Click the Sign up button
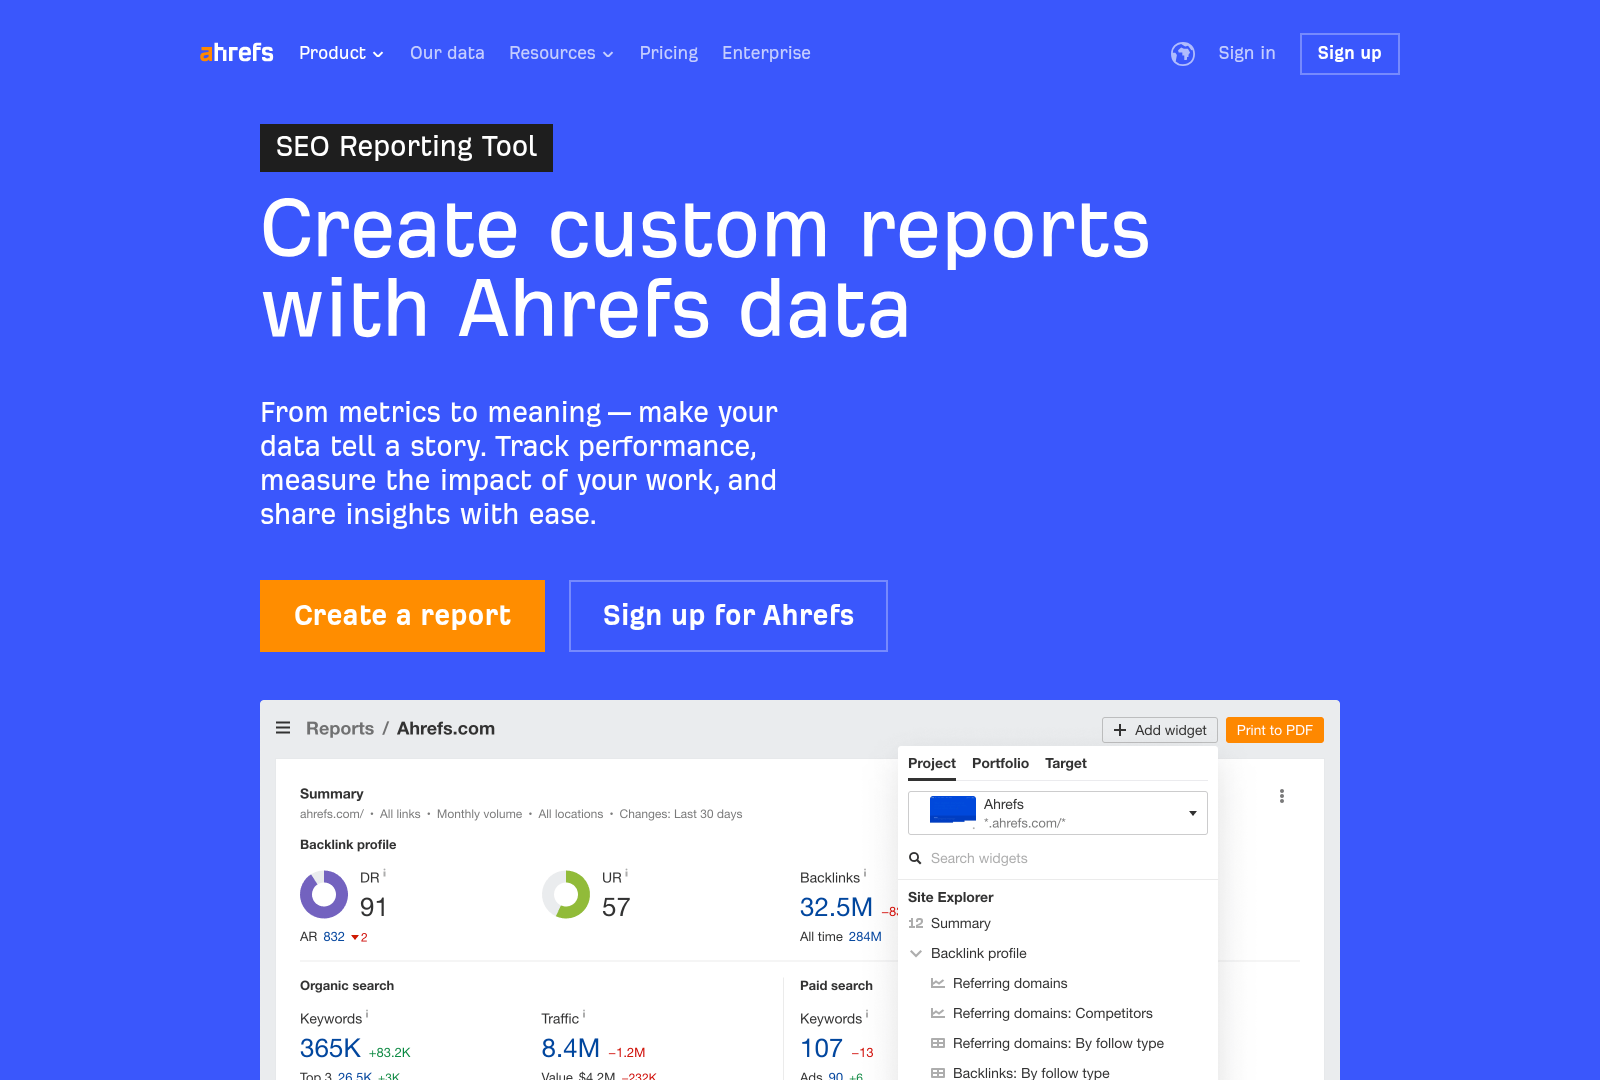The height and width of the screenshot is (1080, 1600). 1350,54
